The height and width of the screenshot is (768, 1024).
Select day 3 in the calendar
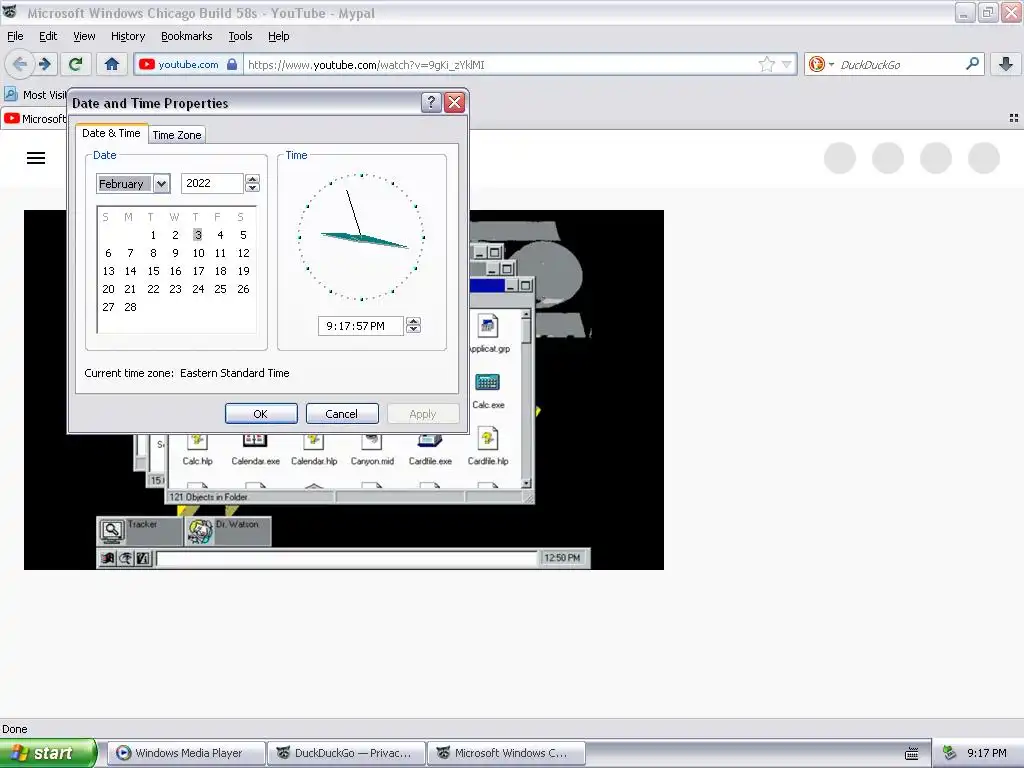tap(198, 234)
